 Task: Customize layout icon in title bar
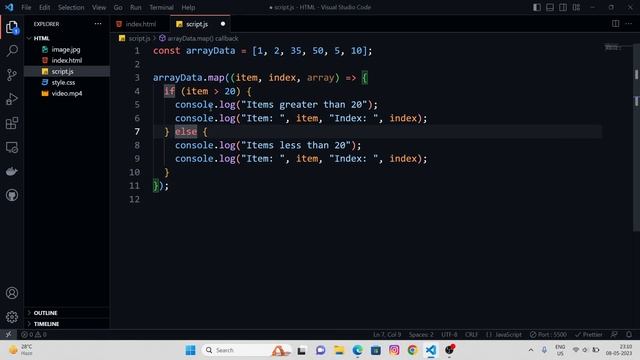point(576,7)
